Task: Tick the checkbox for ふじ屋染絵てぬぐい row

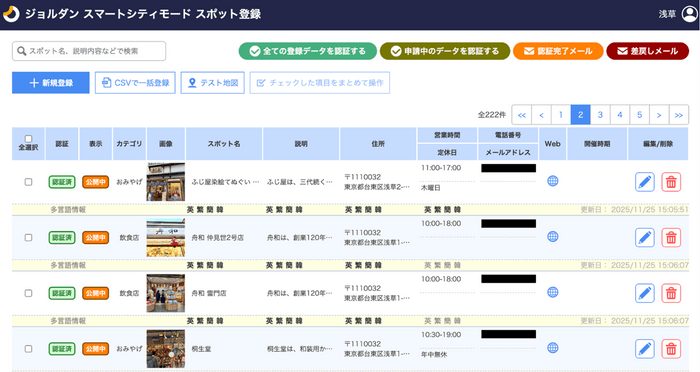Action: point(28,182)
